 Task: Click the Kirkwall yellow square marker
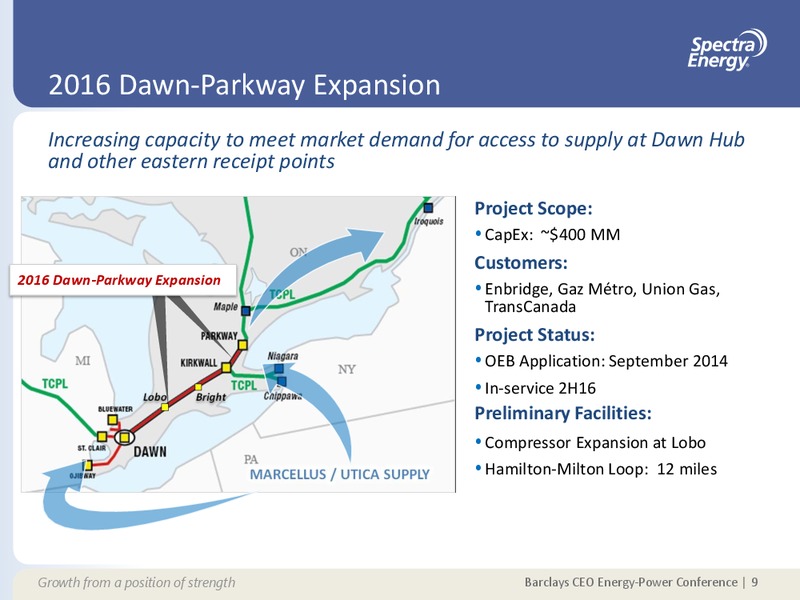point(226,367)
